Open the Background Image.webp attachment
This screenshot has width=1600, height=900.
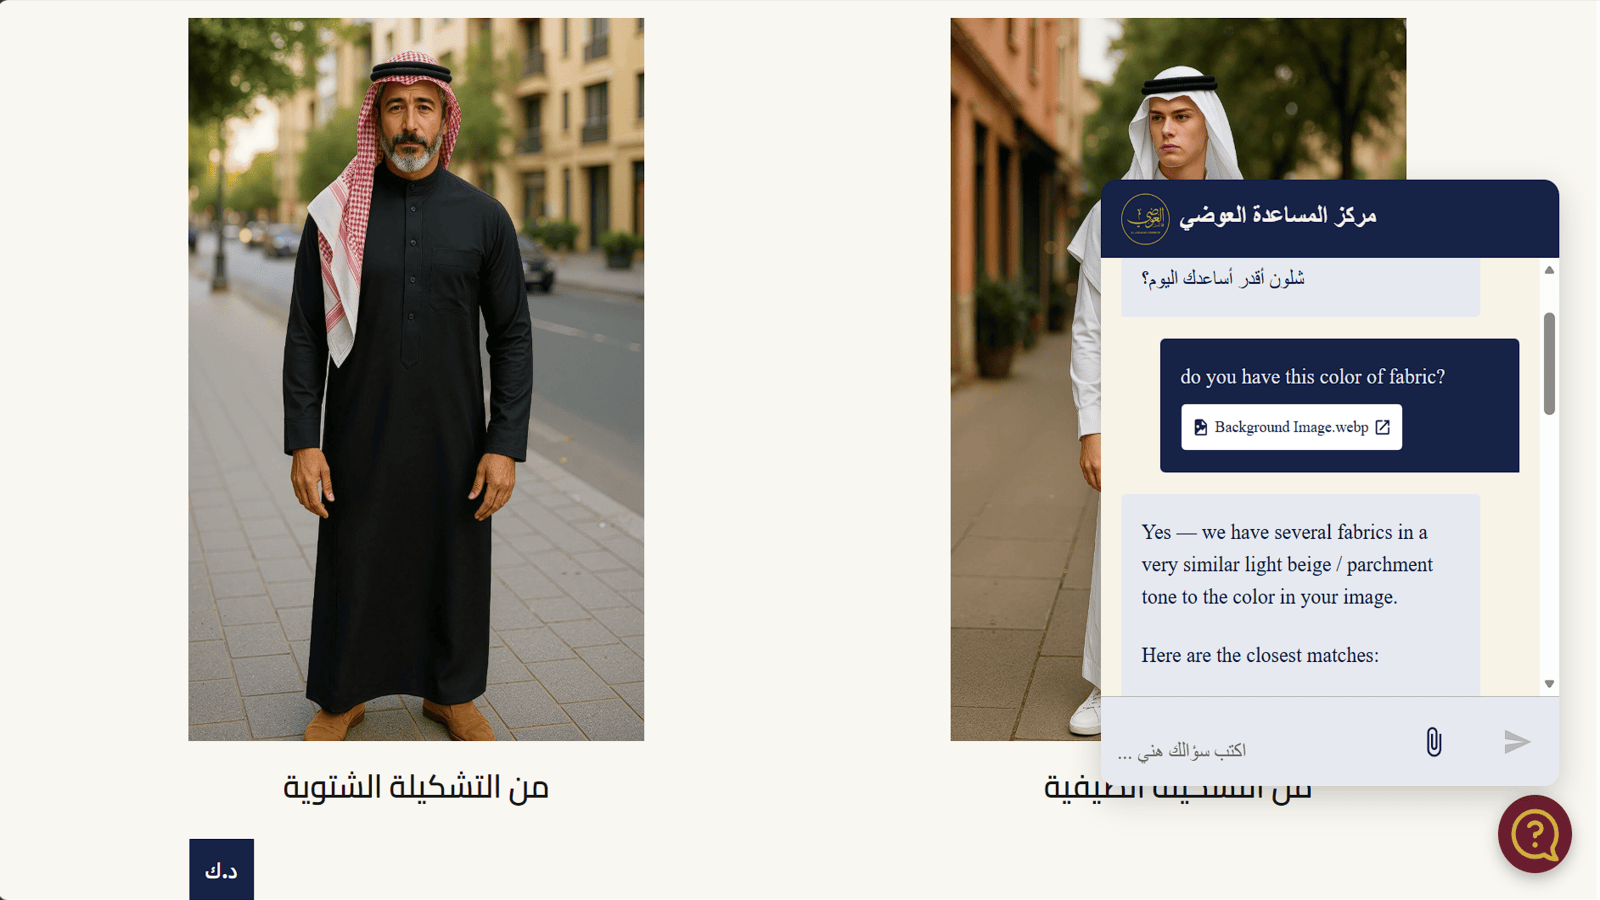[1291, 427]
